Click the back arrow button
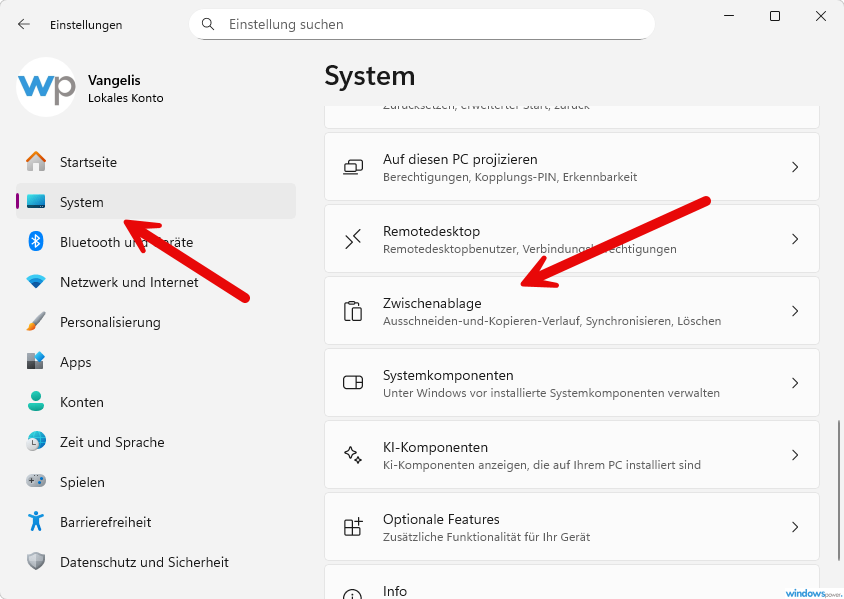Screen dimensions: 844x599 pos(22,24)
